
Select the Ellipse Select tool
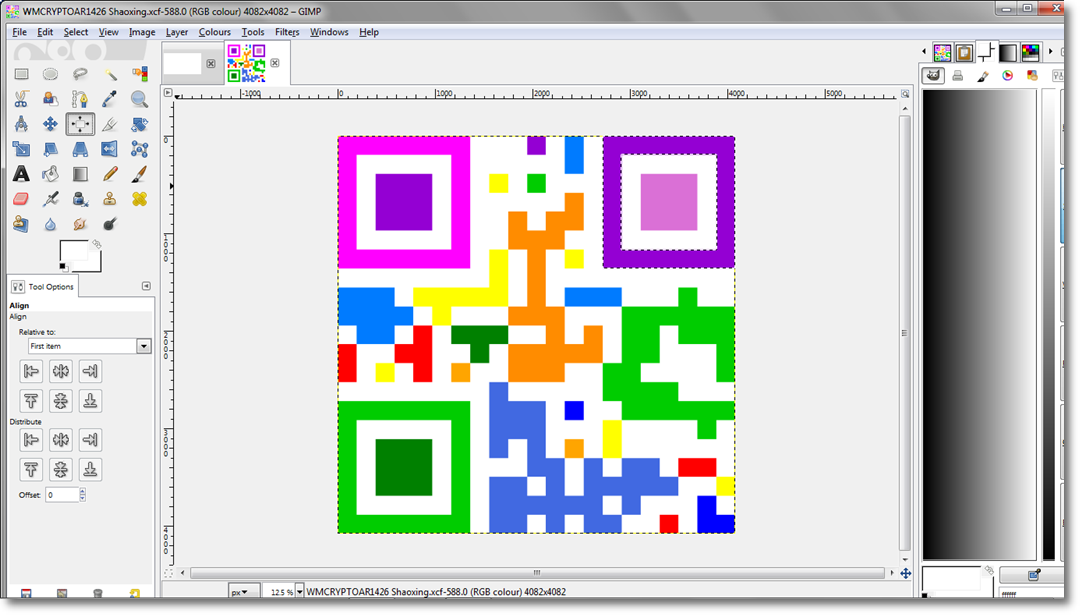click(x=50, y=74)
